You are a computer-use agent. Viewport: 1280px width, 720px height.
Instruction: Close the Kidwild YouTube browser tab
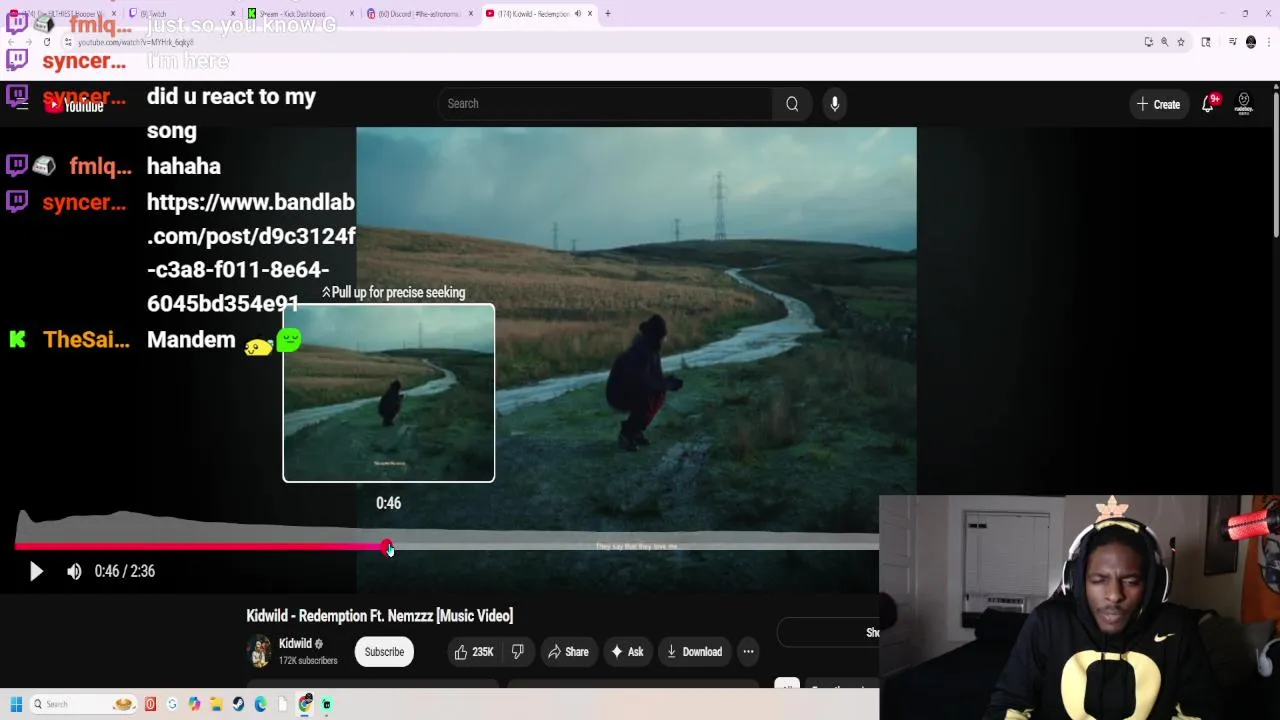click(590, 14)
